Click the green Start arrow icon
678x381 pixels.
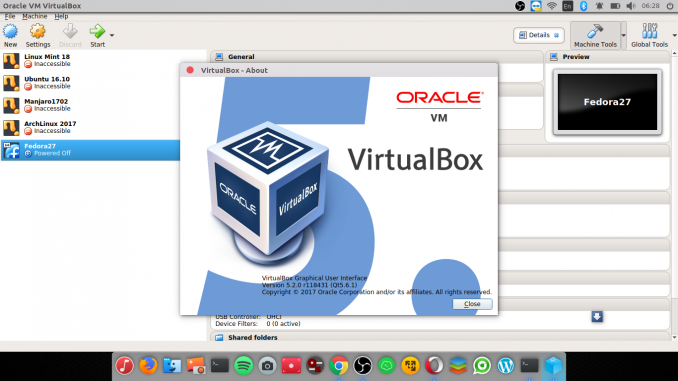(x=97, y=31)
